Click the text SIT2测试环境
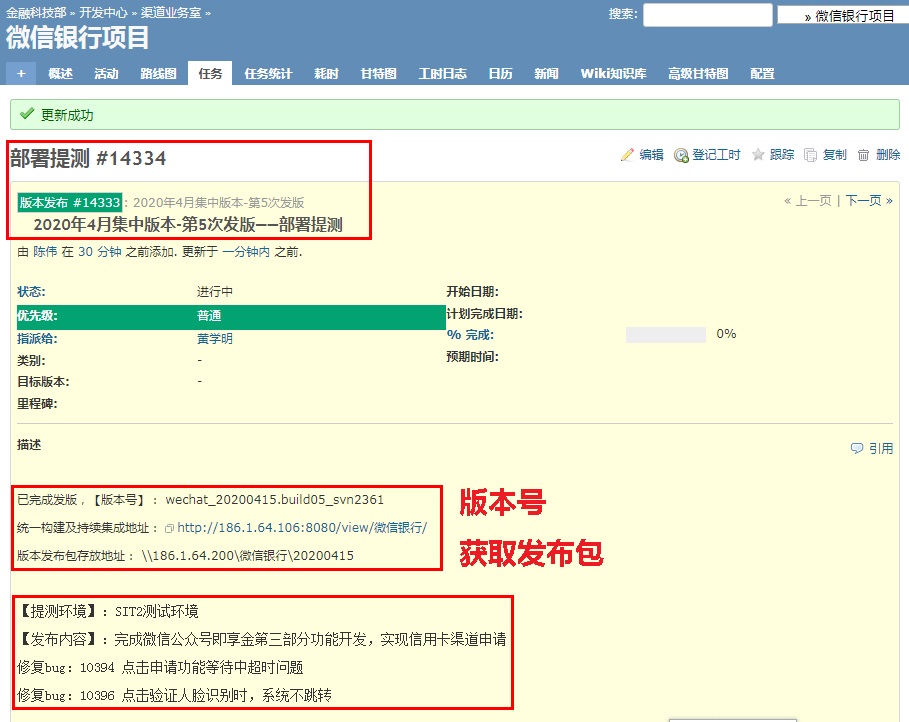The image size is (909, 722). click(x=157, y=611)
